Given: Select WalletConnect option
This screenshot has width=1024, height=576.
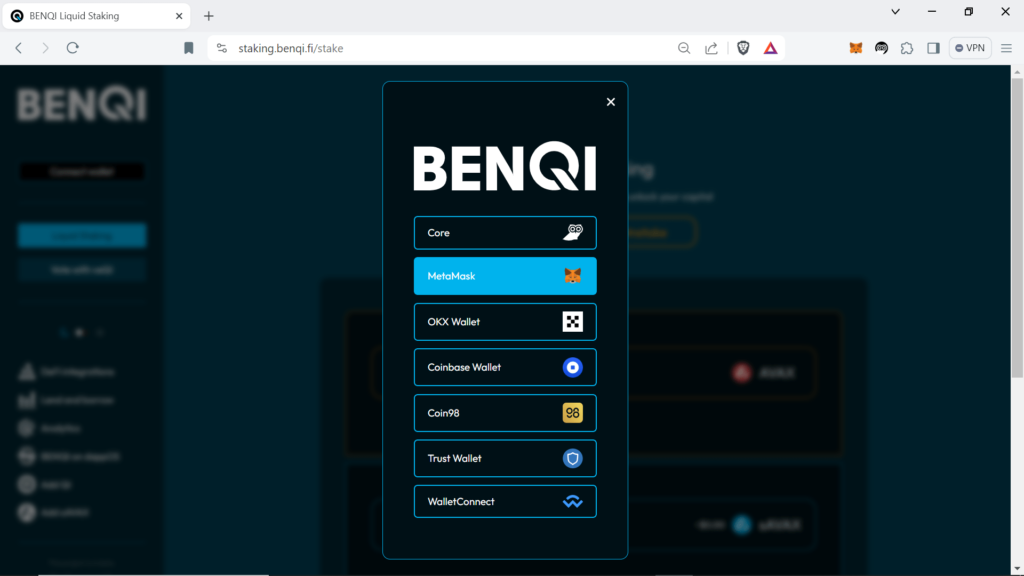Looking at the screenshot, I should click(505, 502).
